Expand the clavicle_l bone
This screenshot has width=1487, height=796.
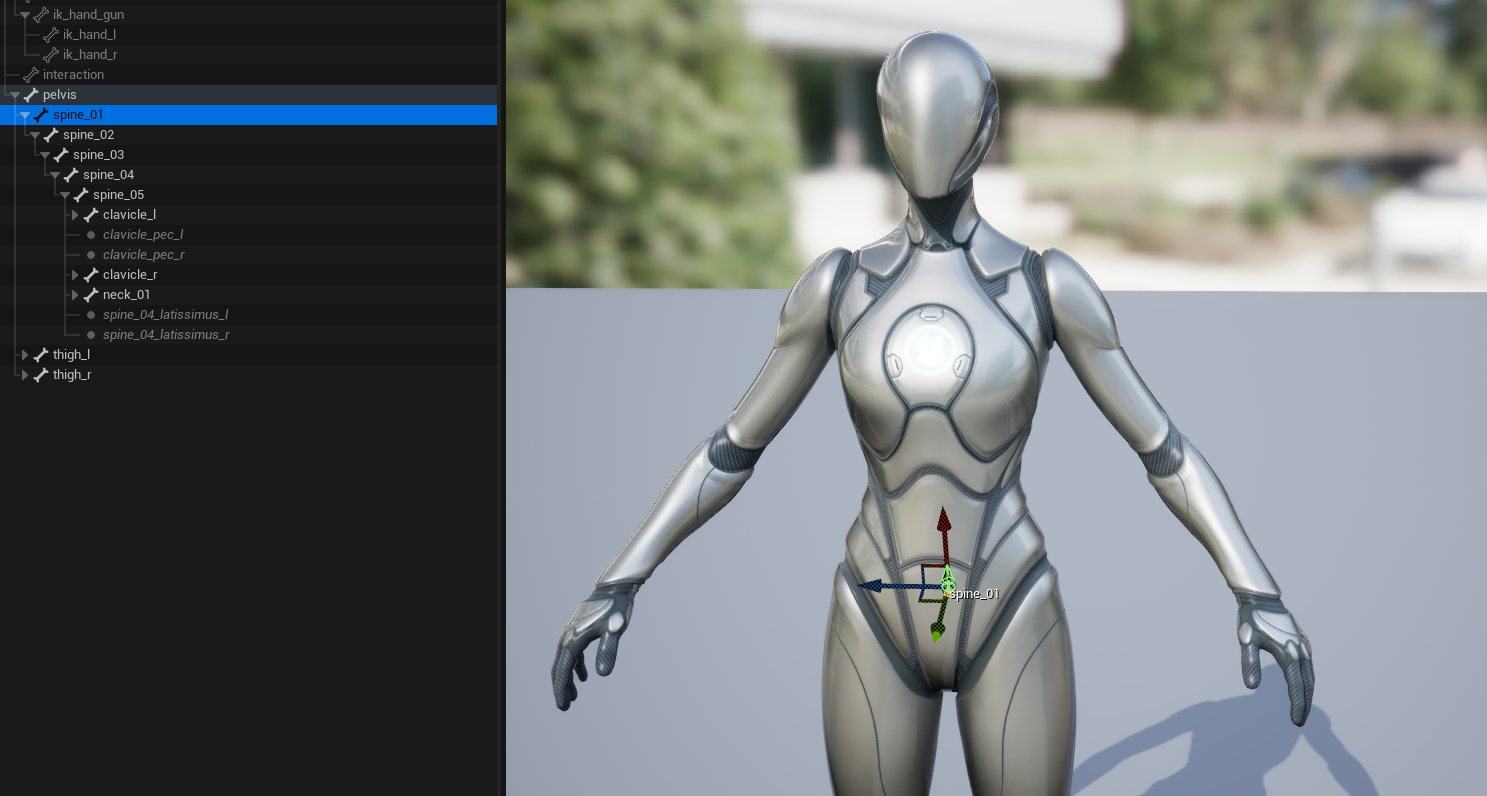tap(75, 215)
